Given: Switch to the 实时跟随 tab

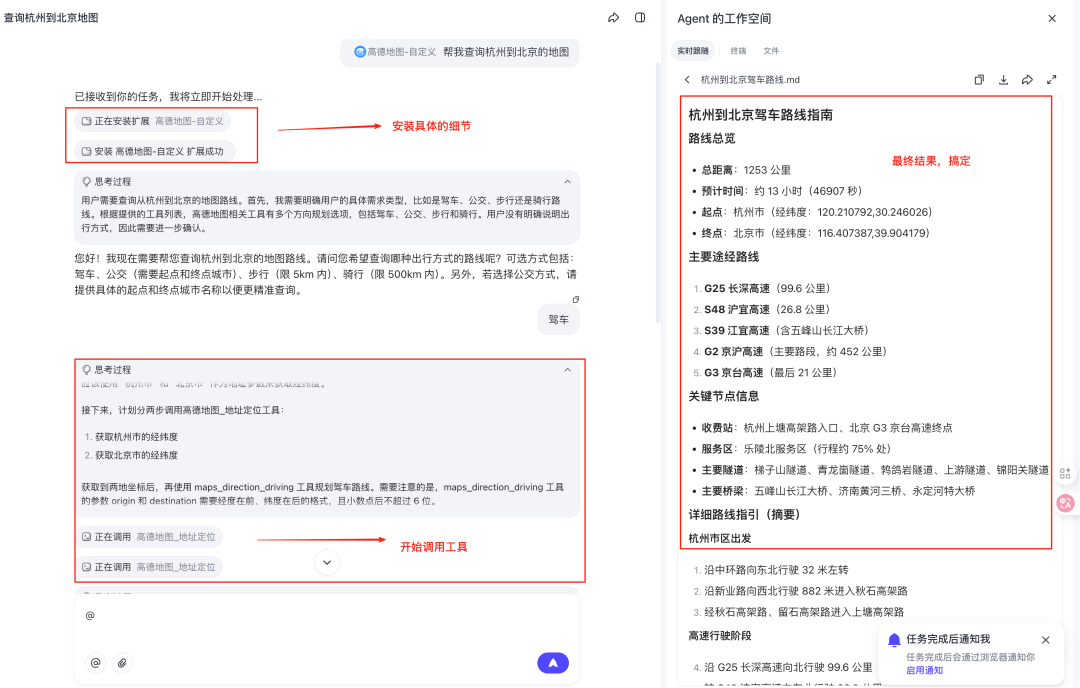Looking at the screenshot, I should (x=692, y=51).
